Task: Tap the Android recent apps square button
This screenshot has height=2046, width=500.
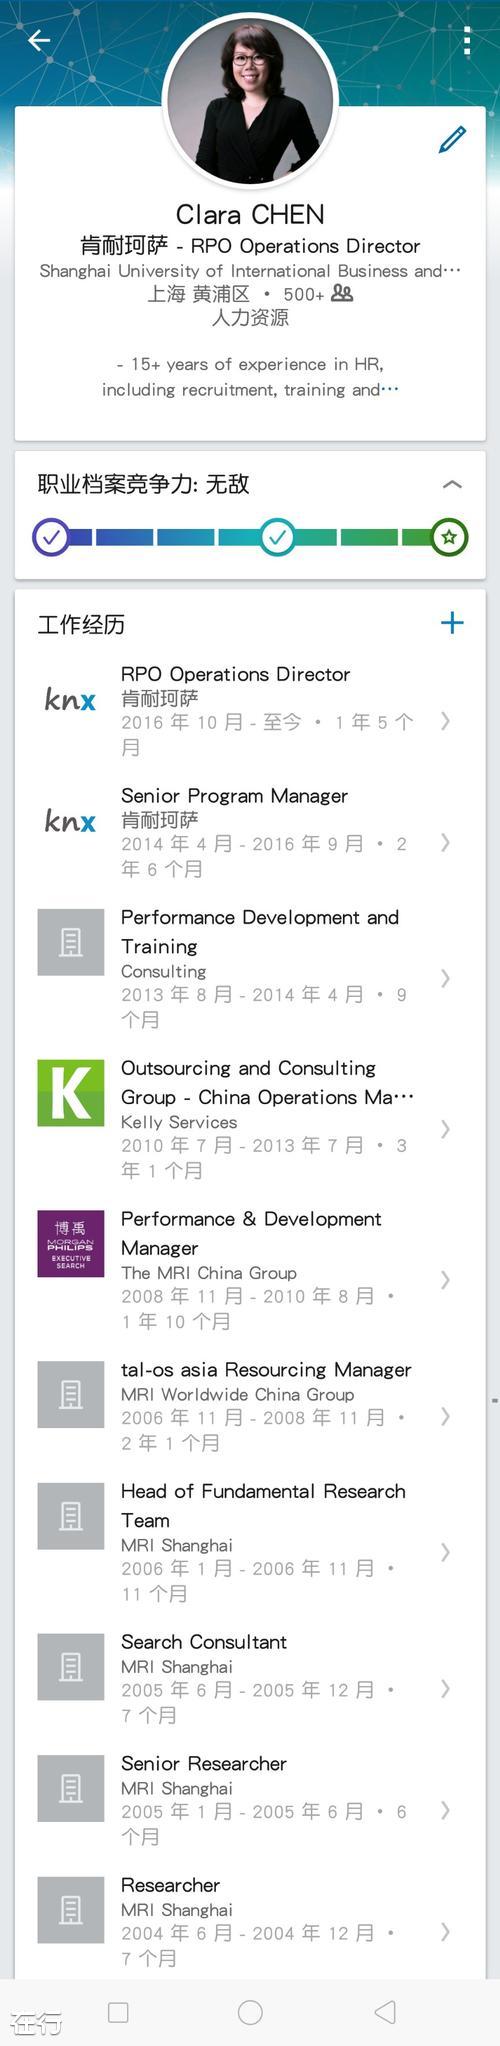Action: tap(118, 2012)
